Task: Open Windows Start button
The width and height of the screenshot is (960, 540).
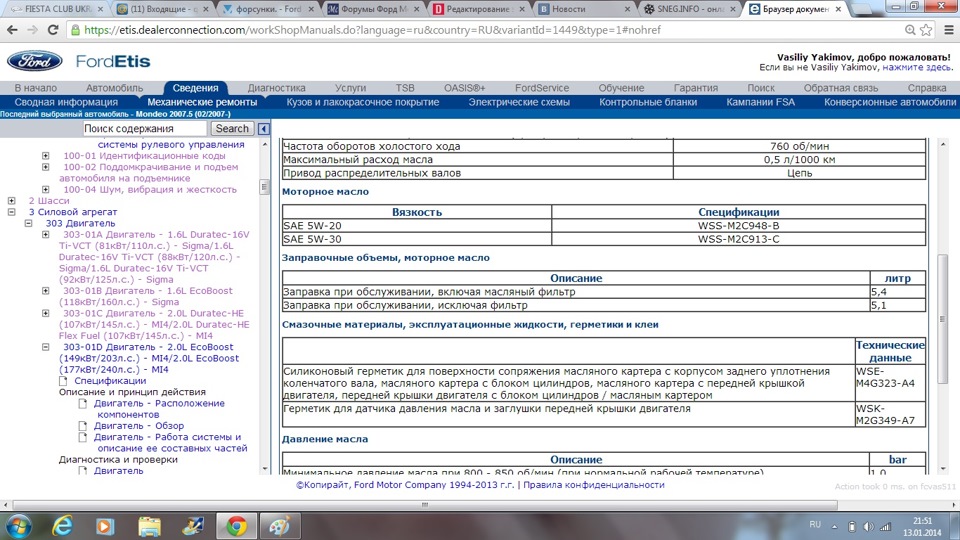Action: 18,526
